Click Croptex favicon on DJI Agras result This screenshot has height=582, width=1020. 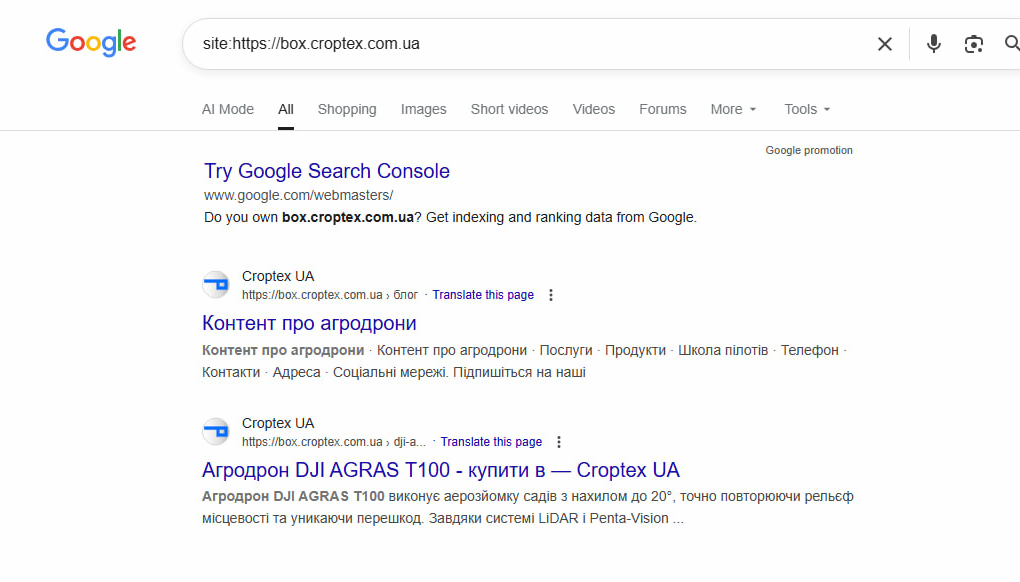pos(216,432)
